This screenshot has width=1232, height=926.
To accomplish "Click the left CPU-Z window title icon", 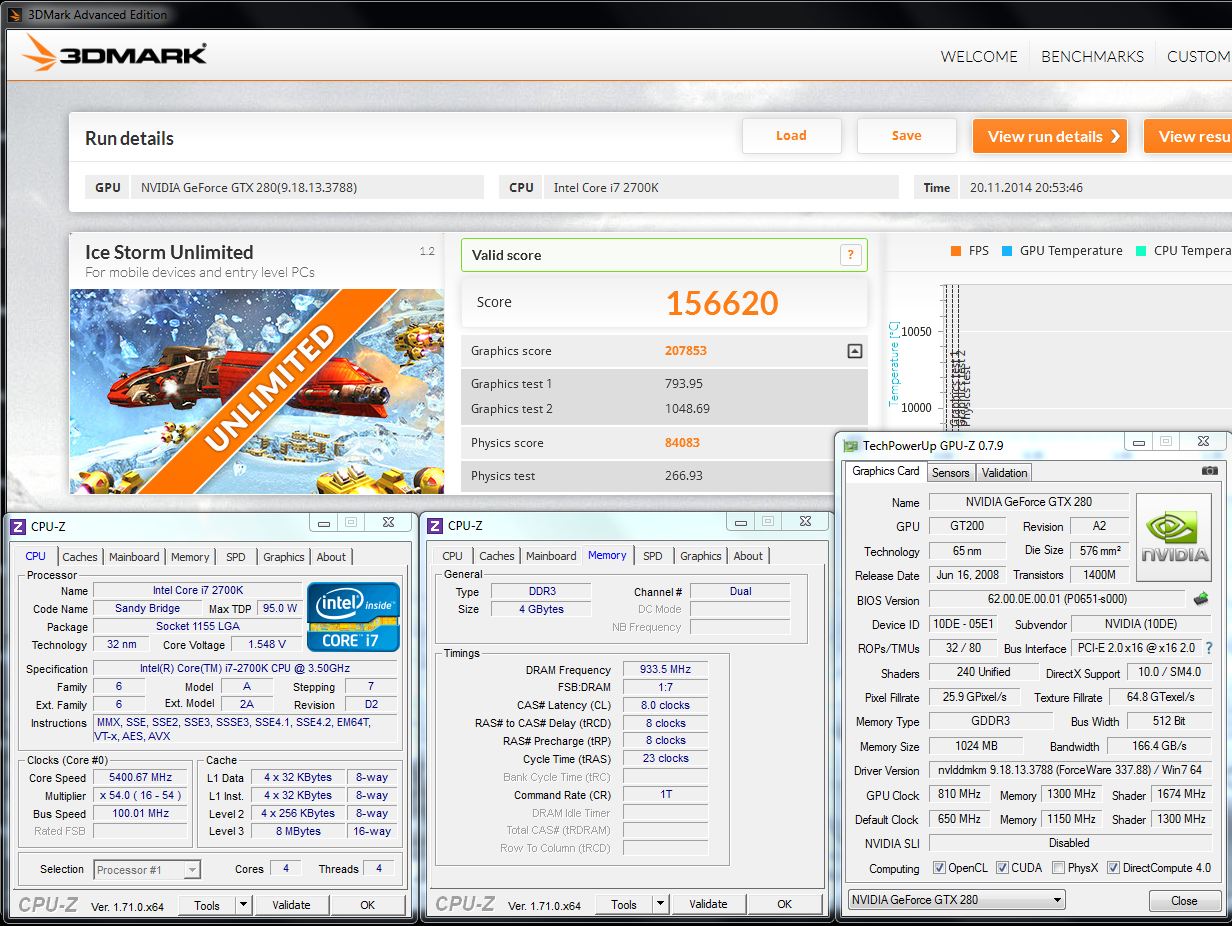I will (x=18, y=527).
